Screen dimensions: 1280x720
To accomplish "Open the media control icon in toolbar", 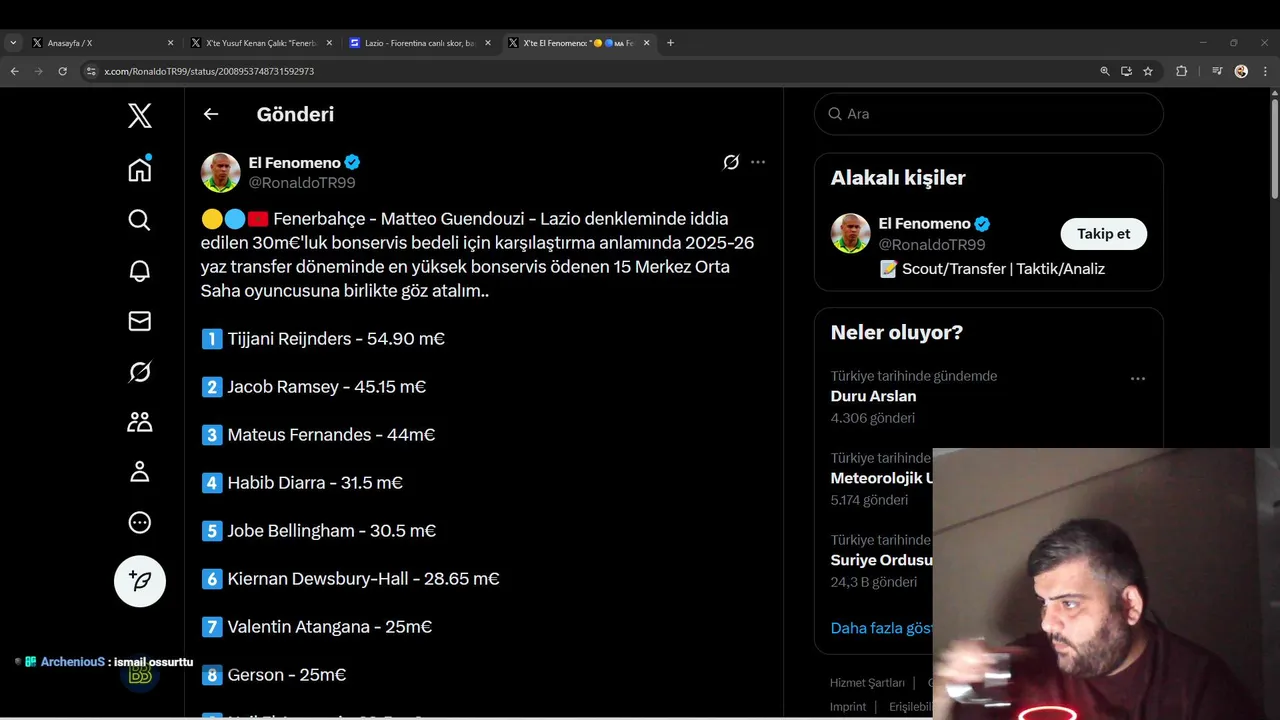I will coord(1217,71).
